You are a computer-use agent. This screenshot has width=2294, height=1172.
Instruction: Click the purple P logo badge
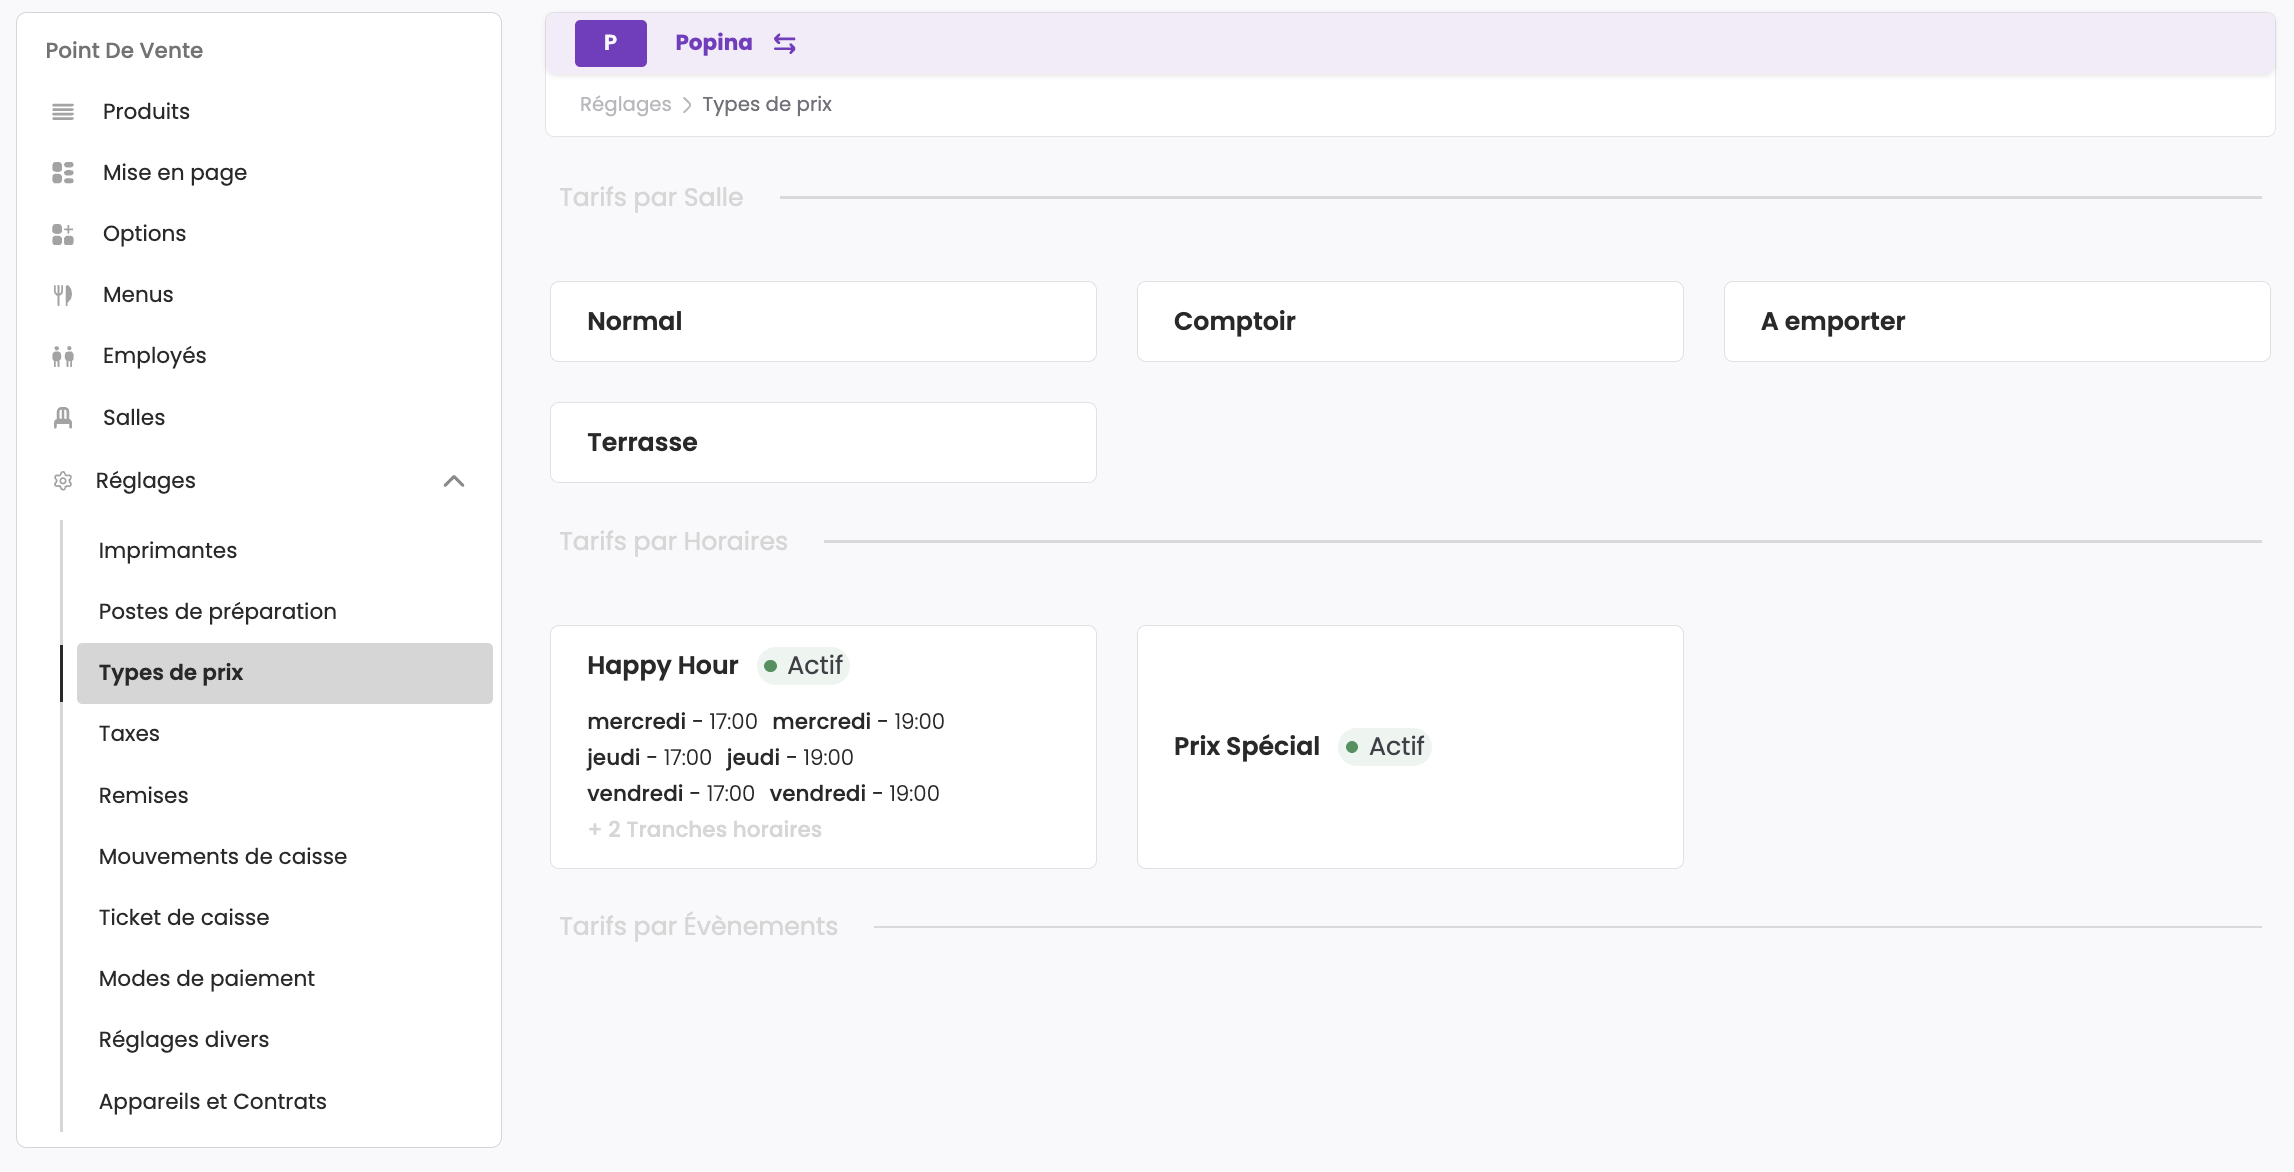pos(610,43)
